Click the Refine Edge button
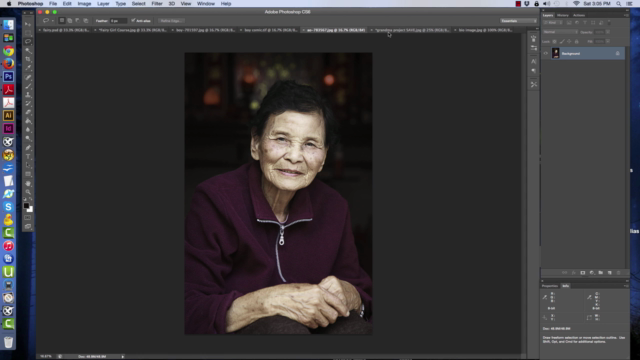Screen dimensions: 640x360 tap(171, 20)
